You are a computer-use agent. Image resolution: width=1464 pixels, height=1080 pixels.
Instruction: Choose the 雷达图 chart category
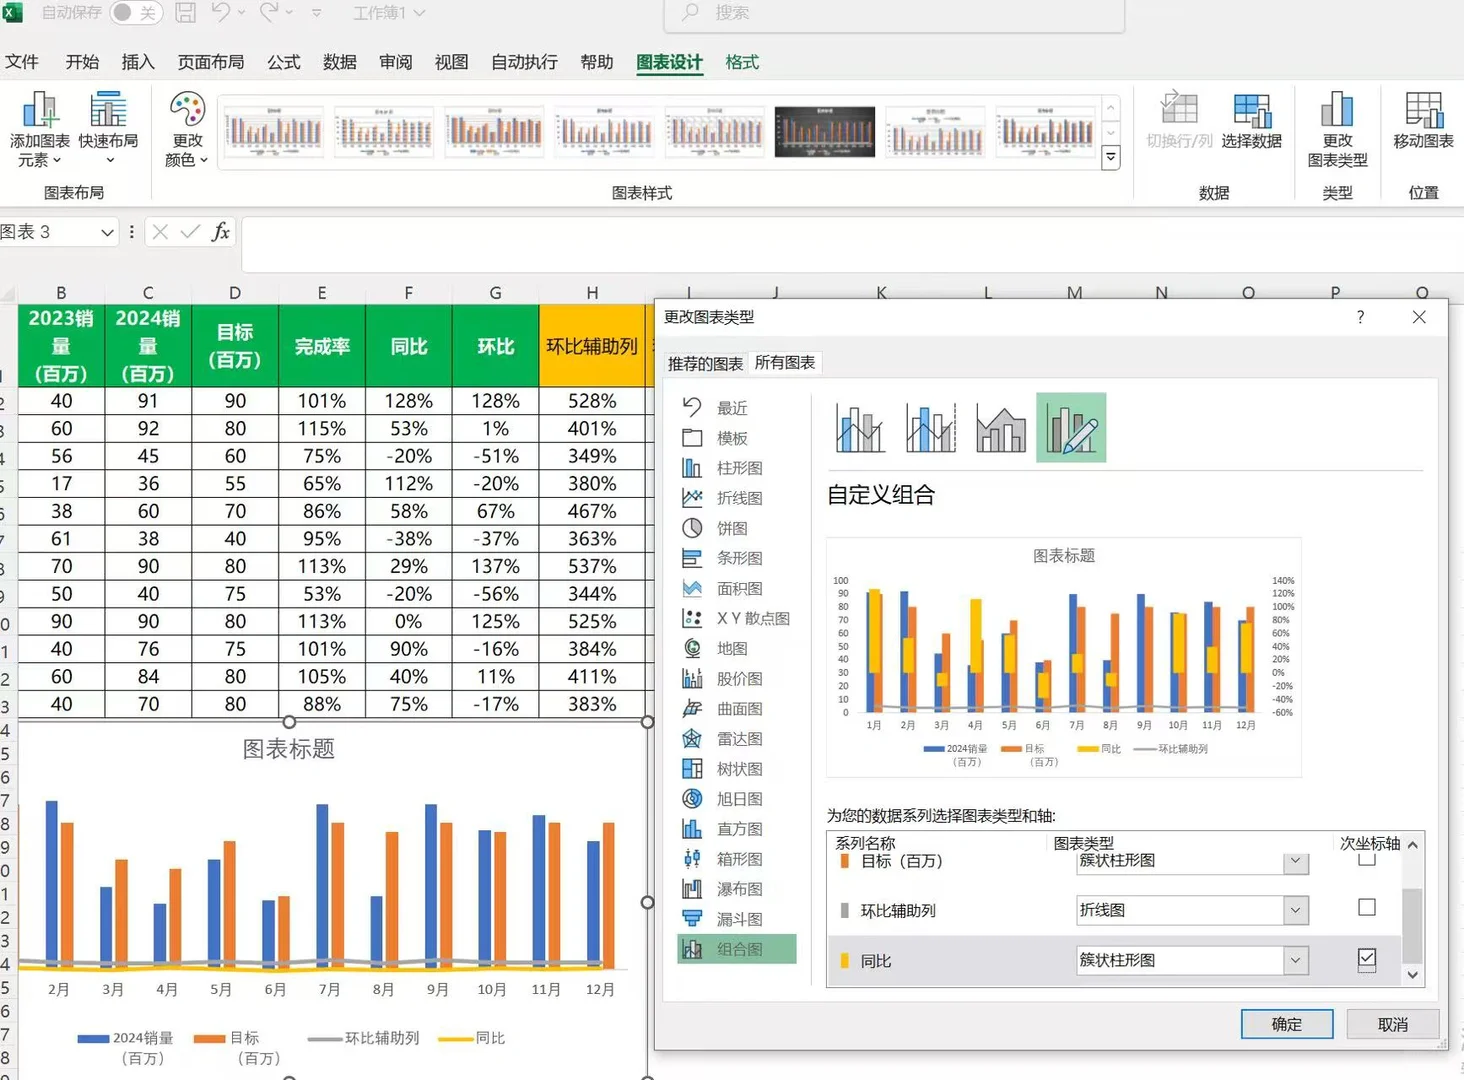tap(738, 738)
